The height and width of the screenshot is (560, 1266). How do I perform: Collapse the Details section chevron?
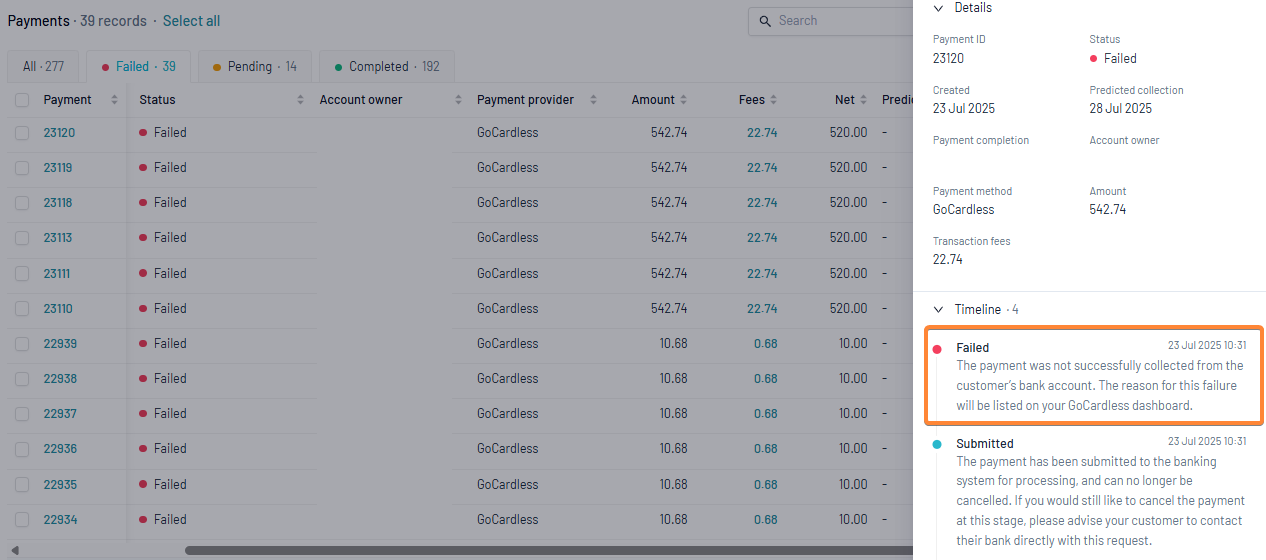point(938,8)
